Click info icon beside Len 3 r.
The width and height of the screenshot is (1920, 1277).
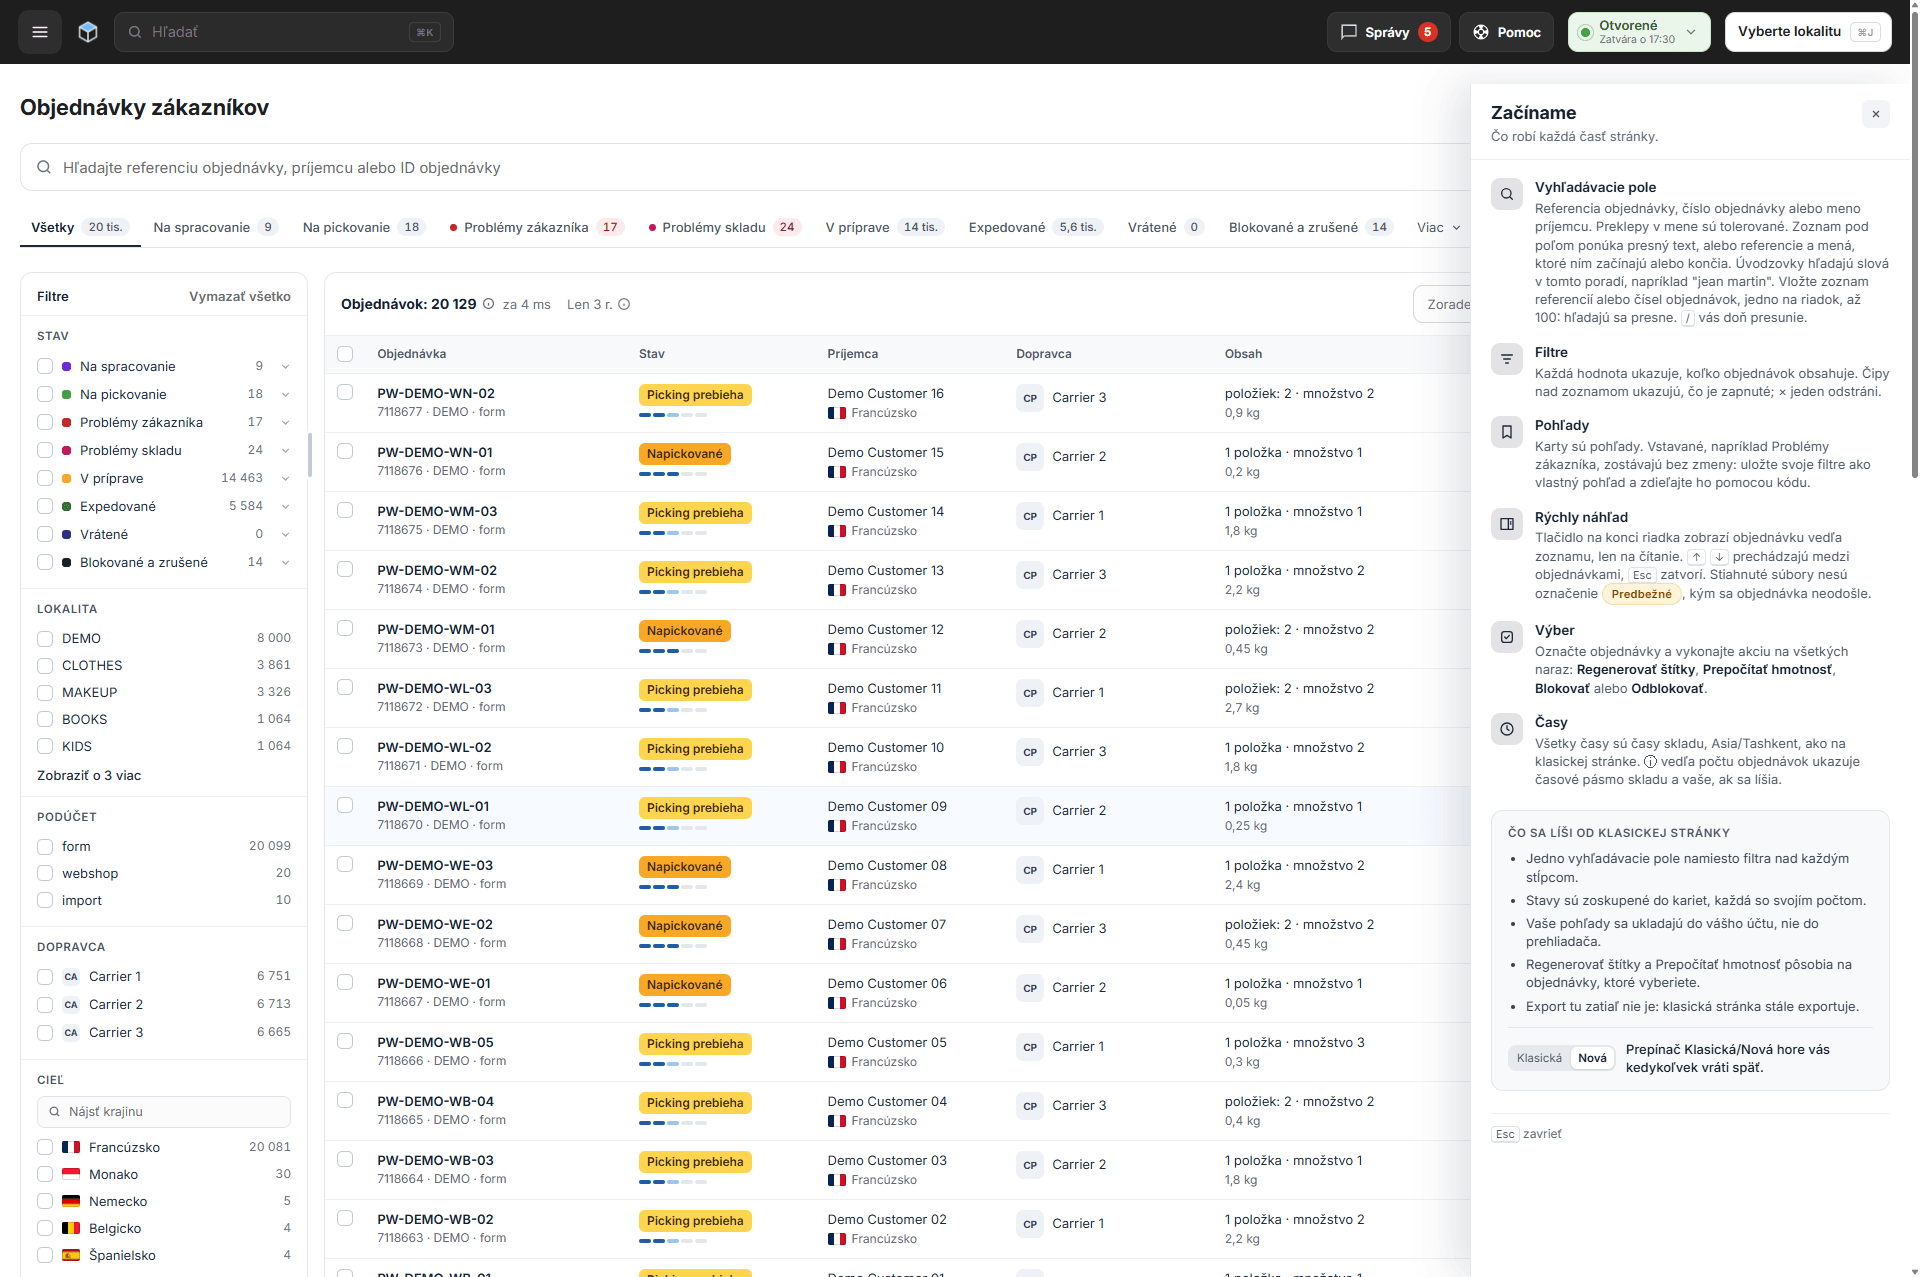click(624, 304)
